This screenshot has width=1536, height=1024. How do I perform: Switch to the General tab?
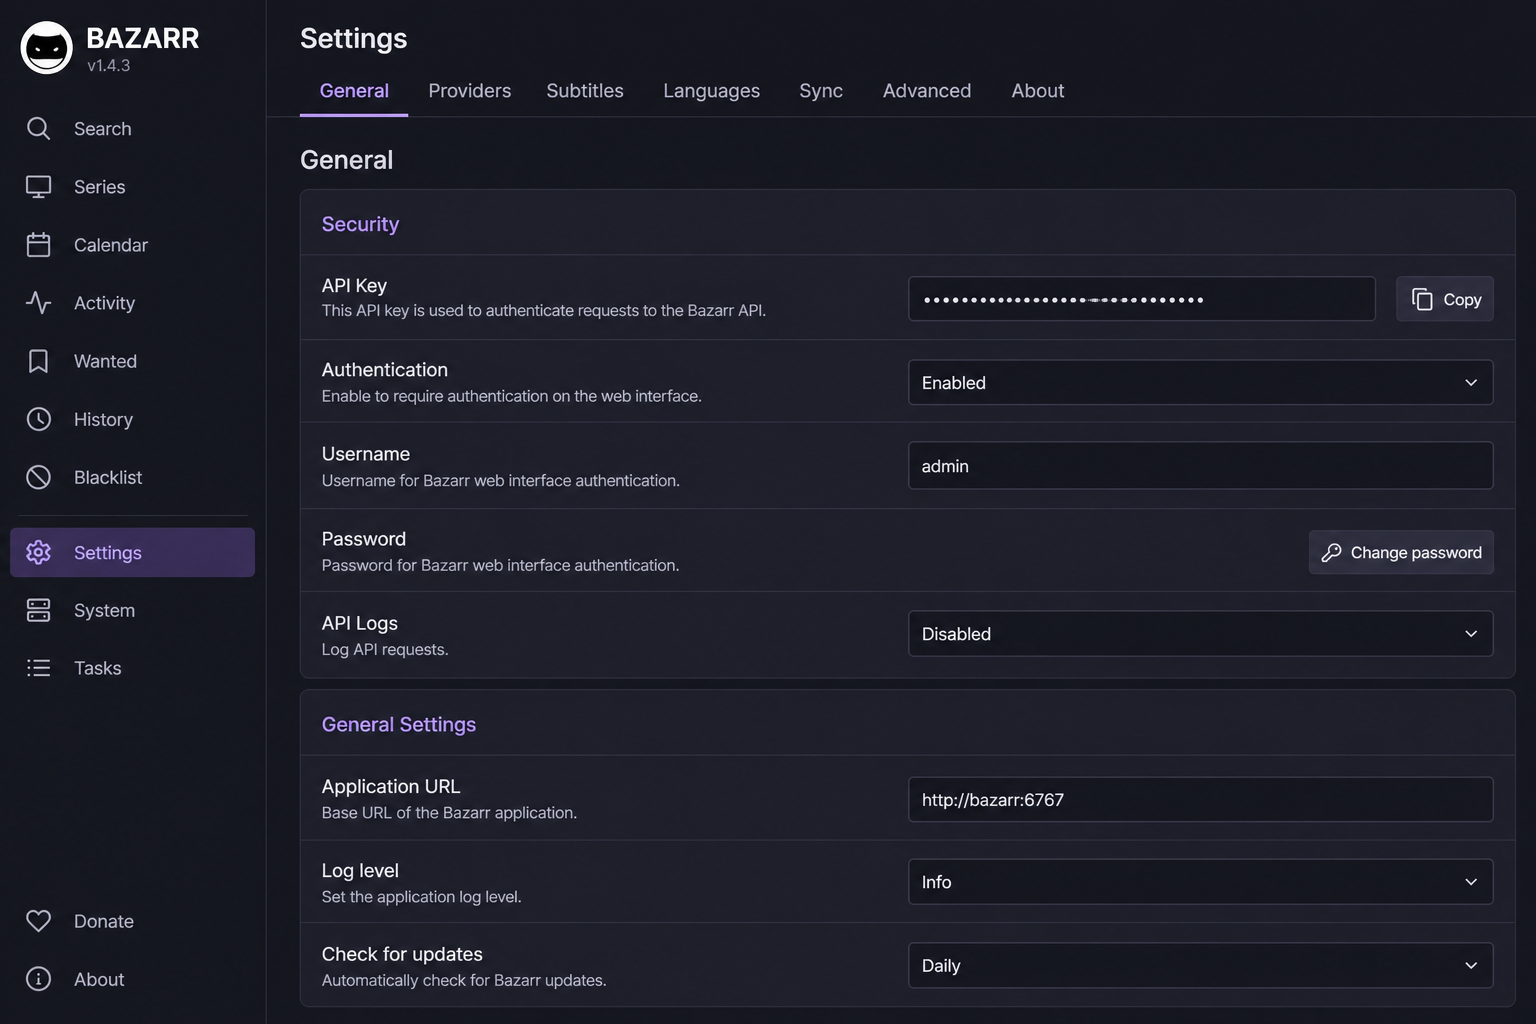[x=354, y=91]
